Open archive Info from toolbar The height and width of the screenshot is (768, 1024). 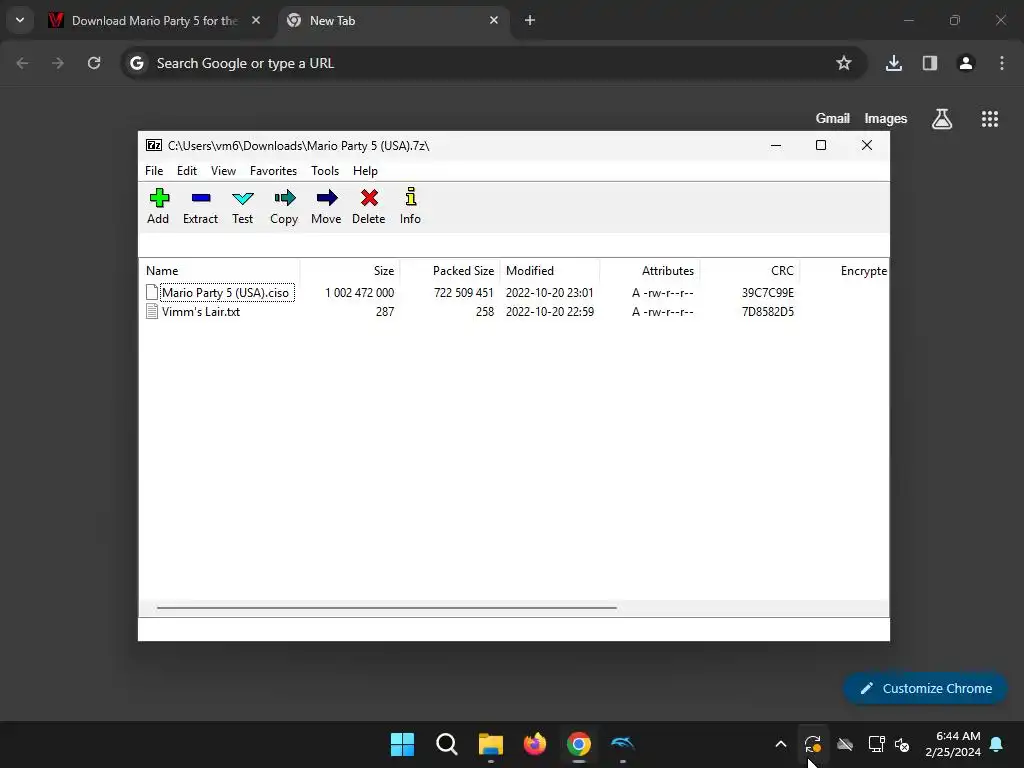[x=410, y=206]
